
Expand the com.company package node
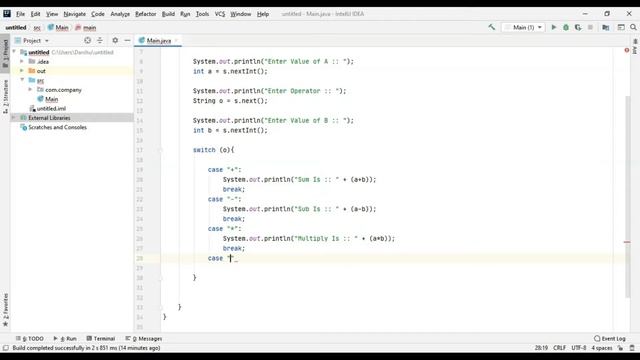point(30,89)
